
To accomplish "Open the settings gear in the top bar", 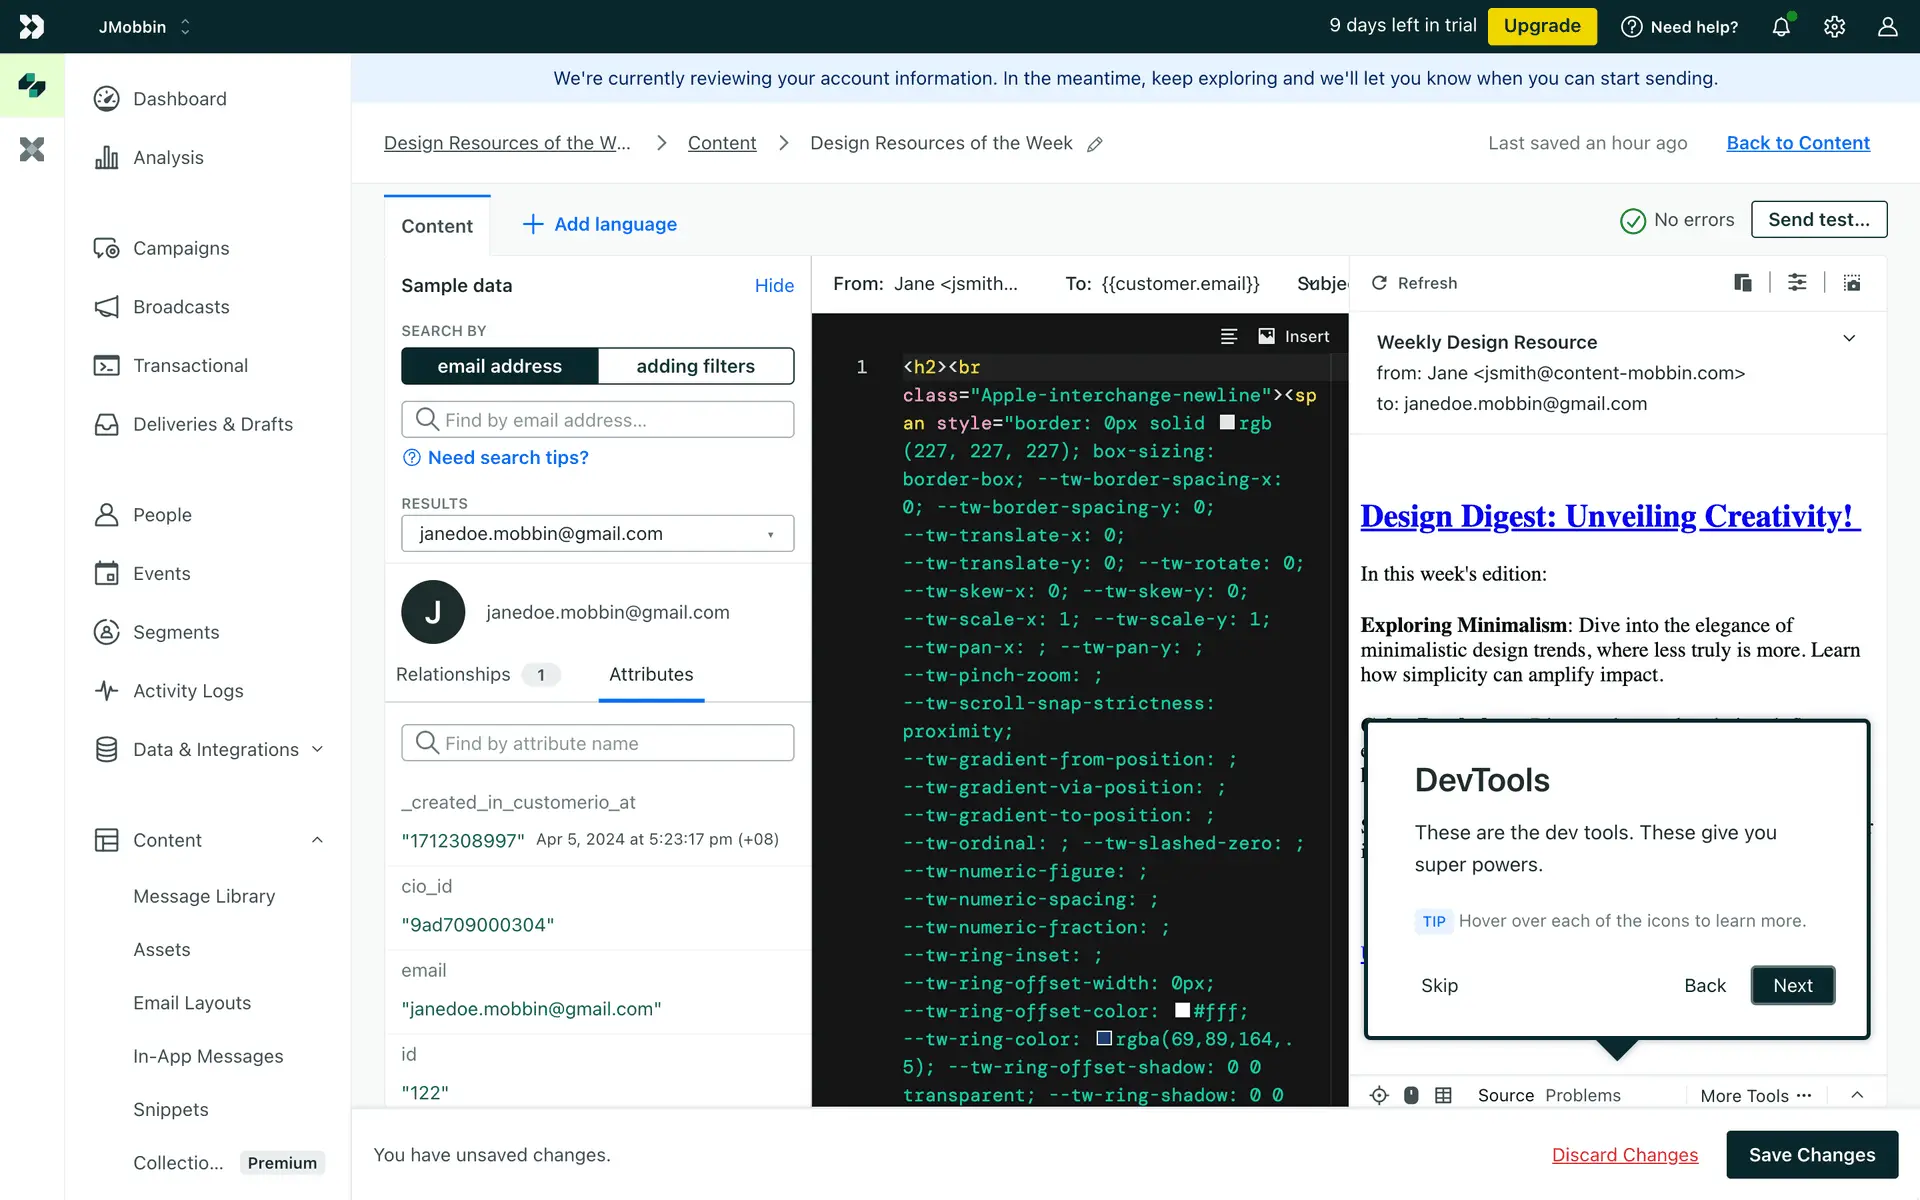I will (x=1834, y=27).
